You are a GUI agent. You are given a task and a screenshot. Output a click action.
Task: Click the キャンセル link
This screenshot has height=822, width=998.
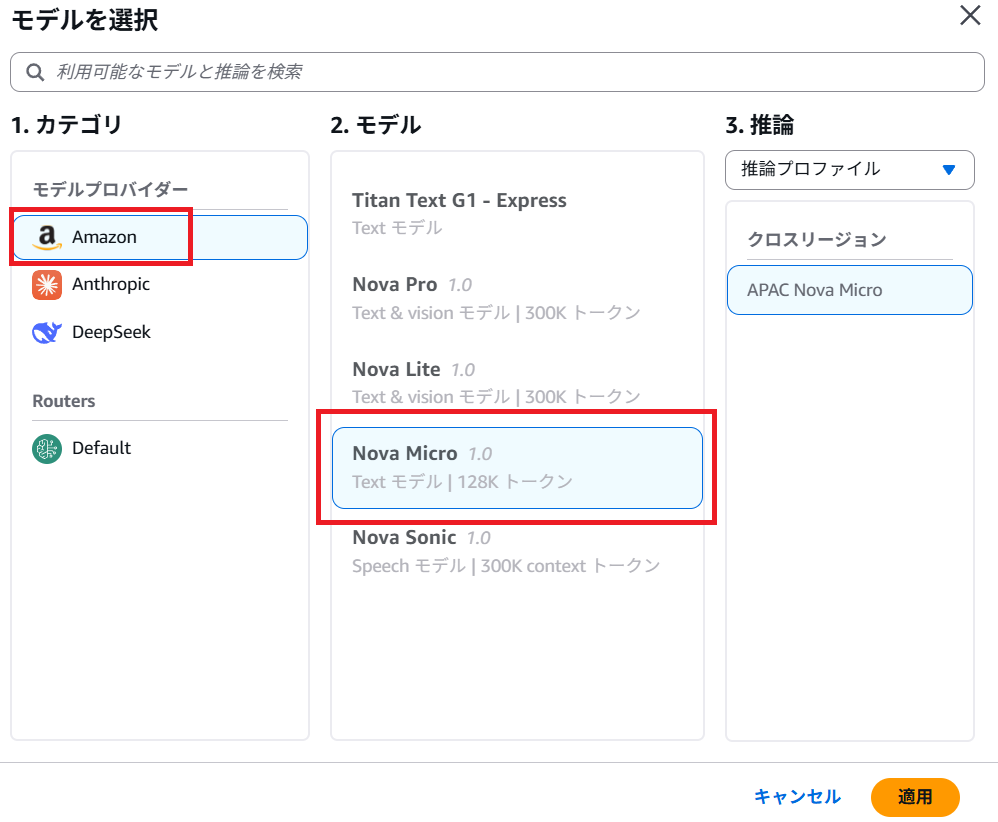point(797,797)
